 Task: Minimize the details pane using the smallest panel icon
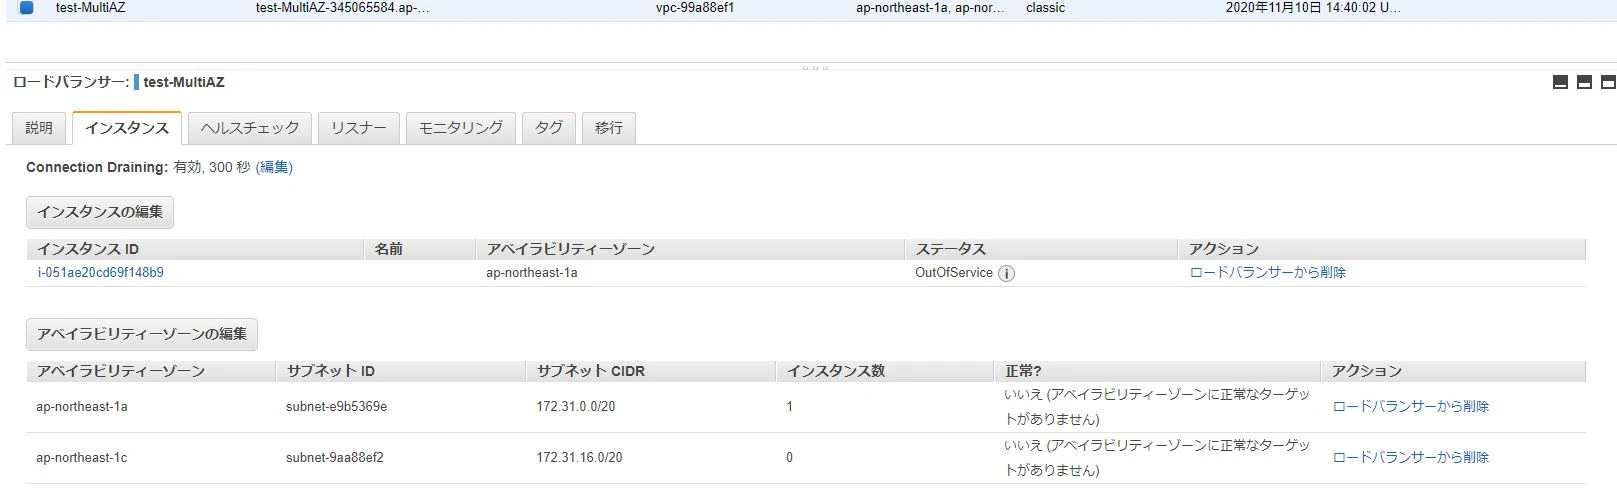coord(1560,82)
